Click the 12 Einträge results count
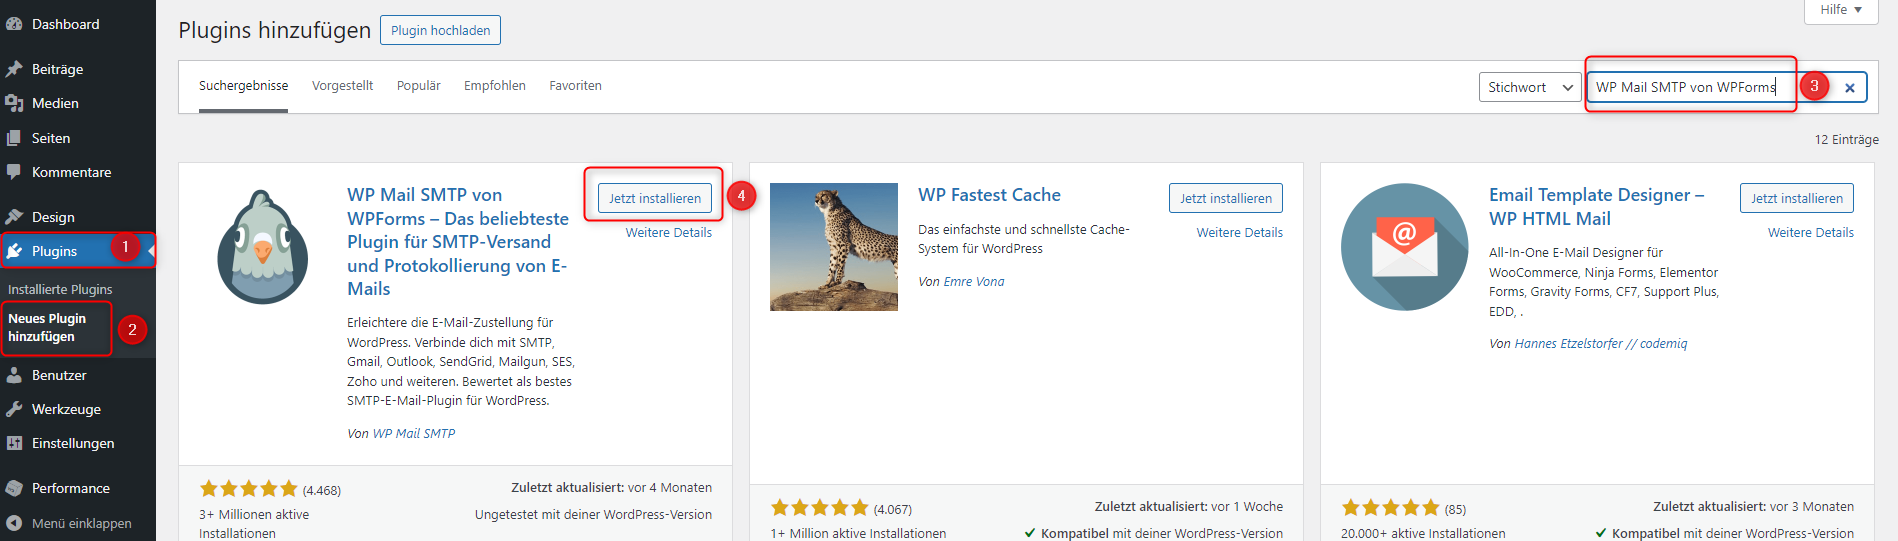The height and width of the screenshot is (541, 1898). point(1847,140)
